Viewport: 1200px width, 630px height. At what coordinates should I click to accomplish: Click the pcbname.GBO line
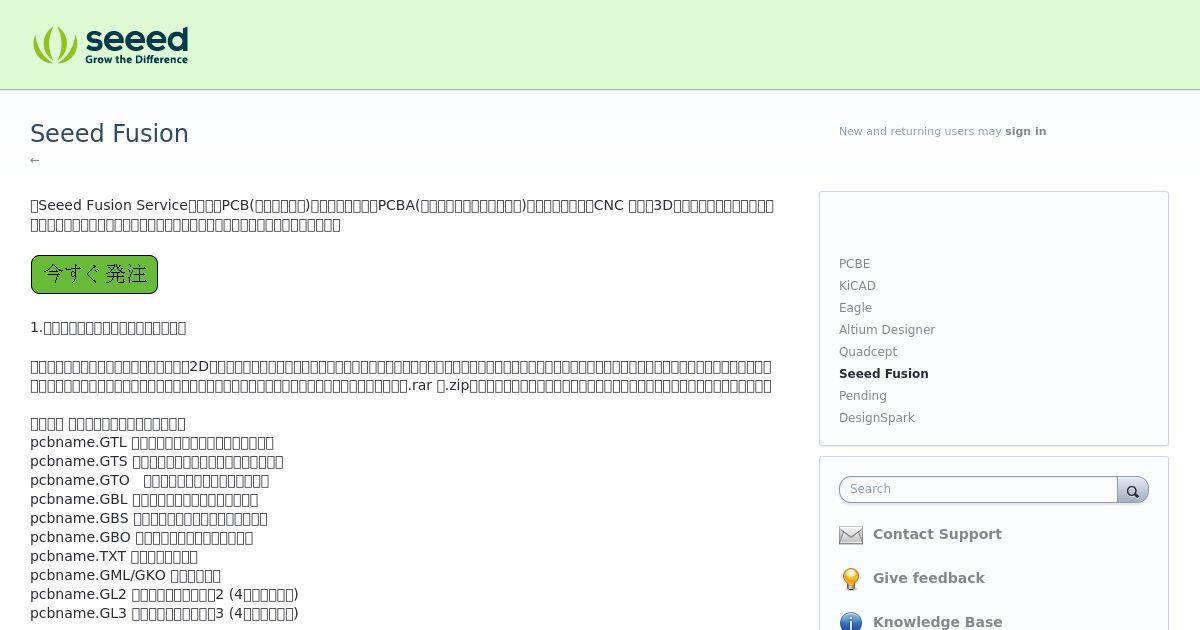141,538
